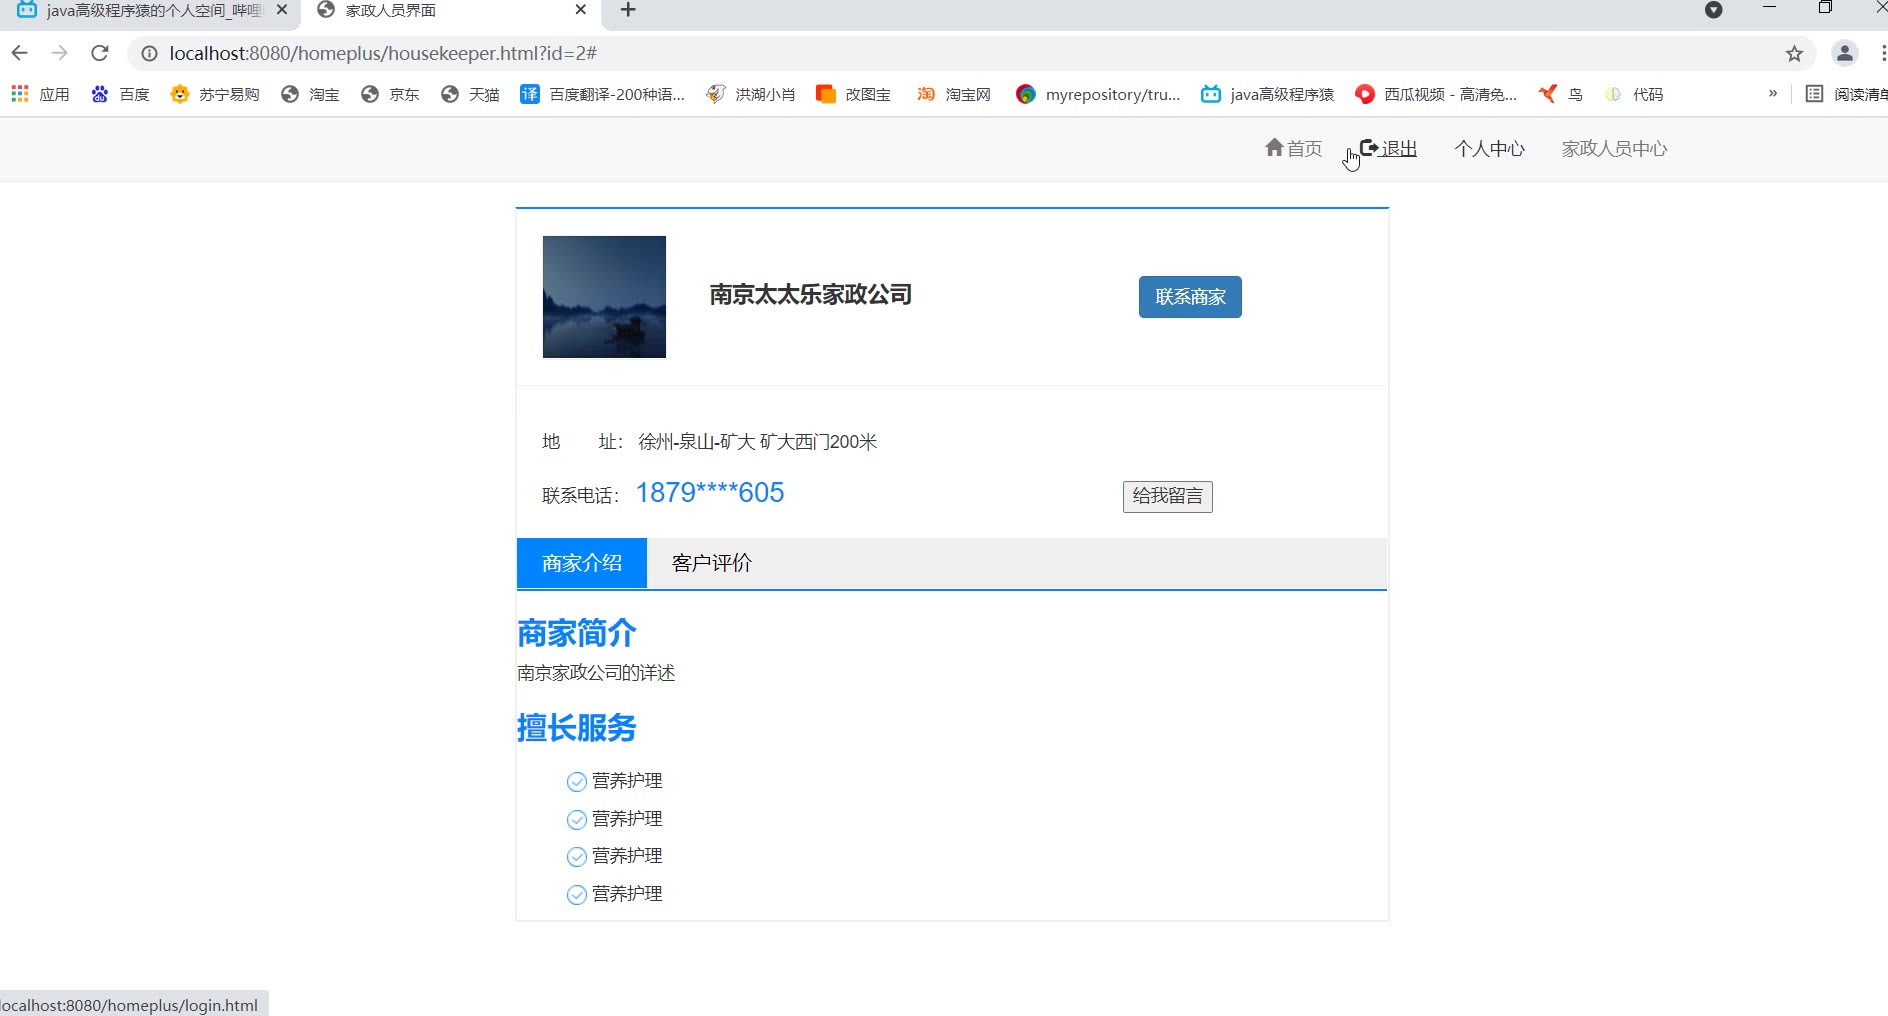Screen dimensions: 1888x1016
Task: Open the 百度 bookmark
Action: (120, 94)
